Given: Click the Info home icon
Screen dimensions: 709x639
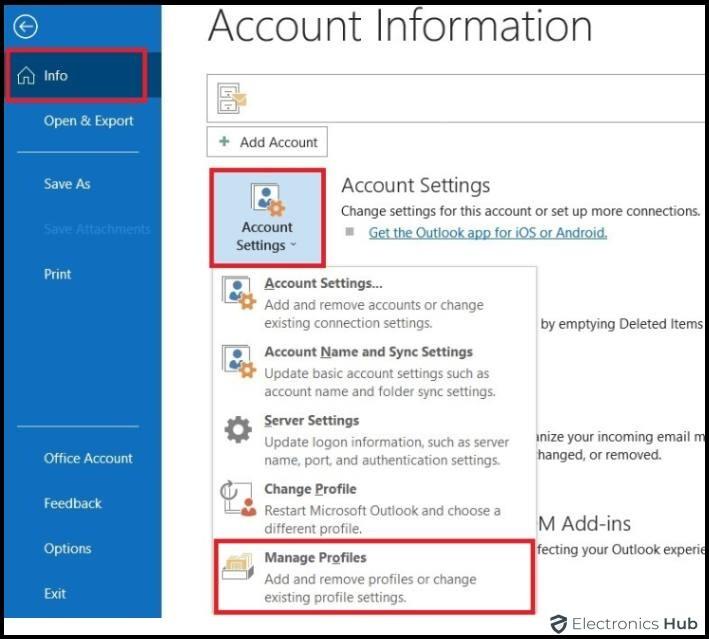Looking at the screenshot, I should (x=26, y=76).
